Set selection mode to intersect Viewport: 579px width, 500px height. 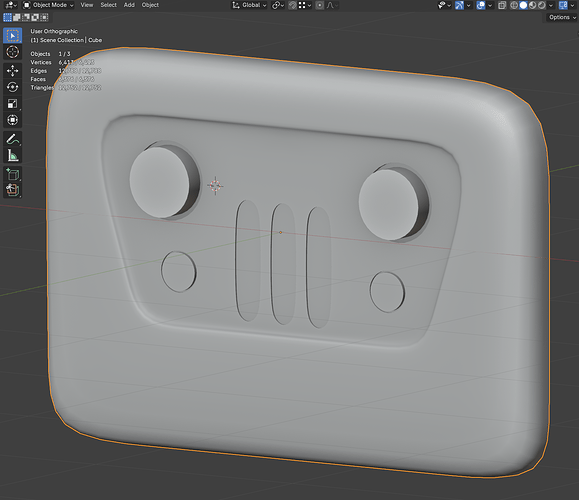tap(44, 17)
